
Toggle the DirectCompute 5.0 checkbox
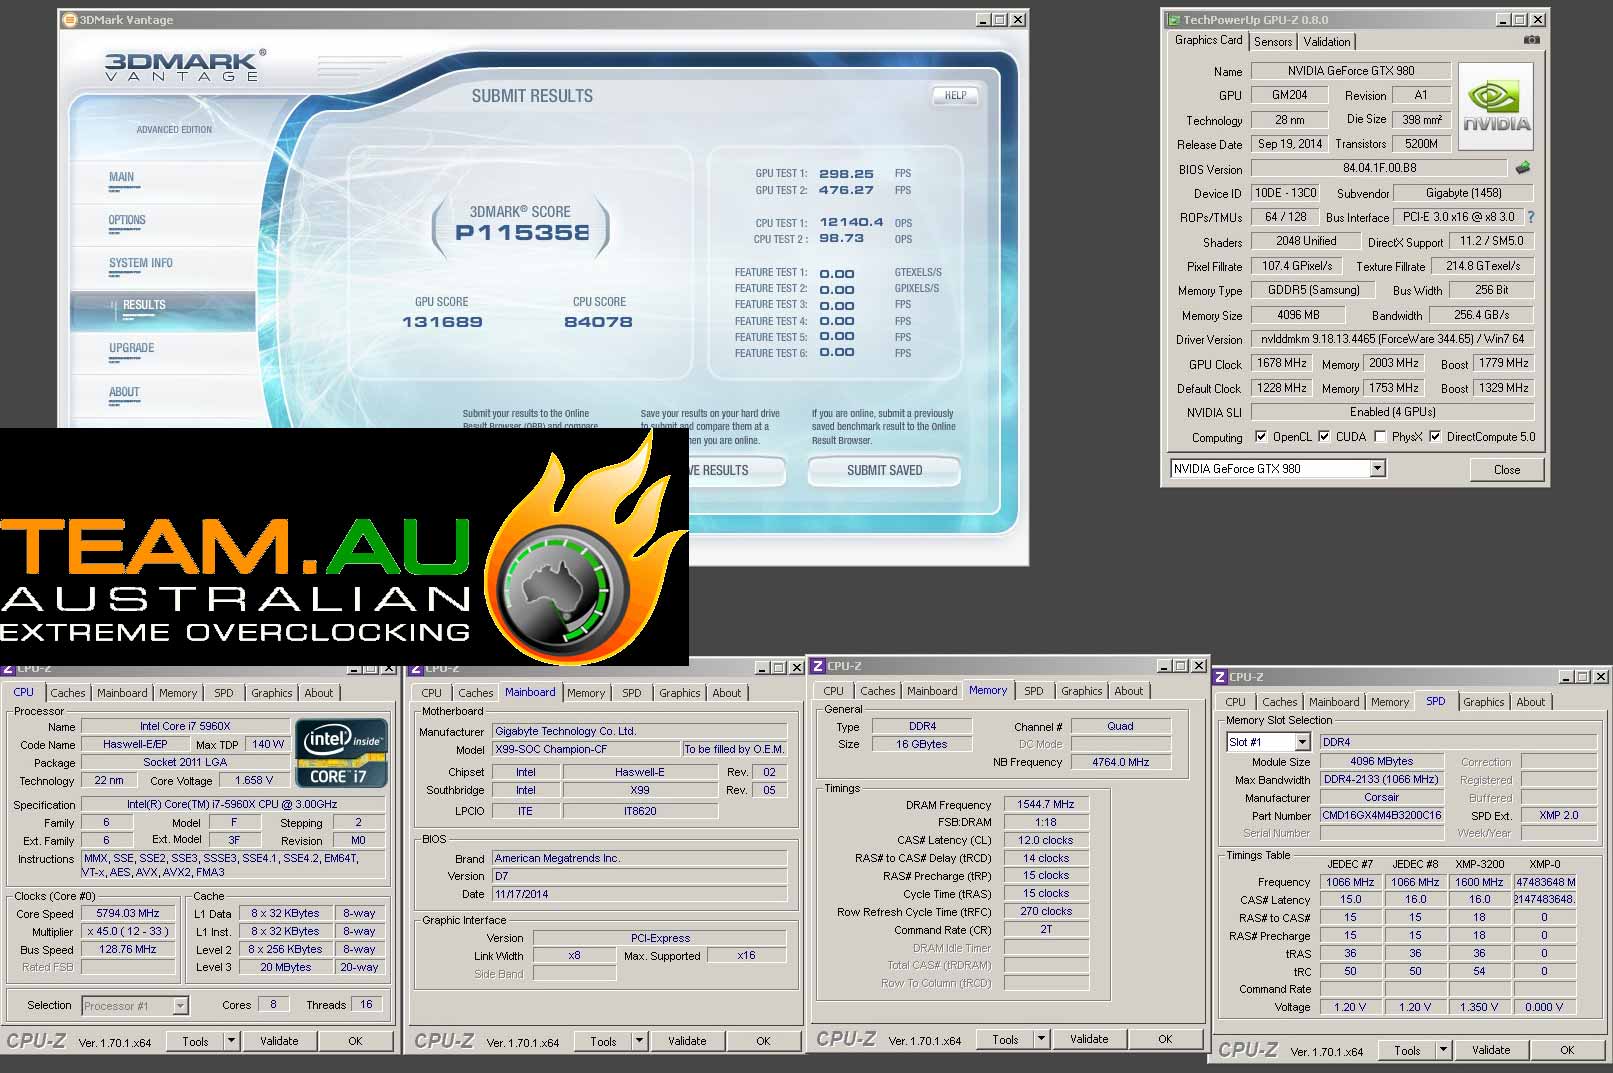[1435, 436]
